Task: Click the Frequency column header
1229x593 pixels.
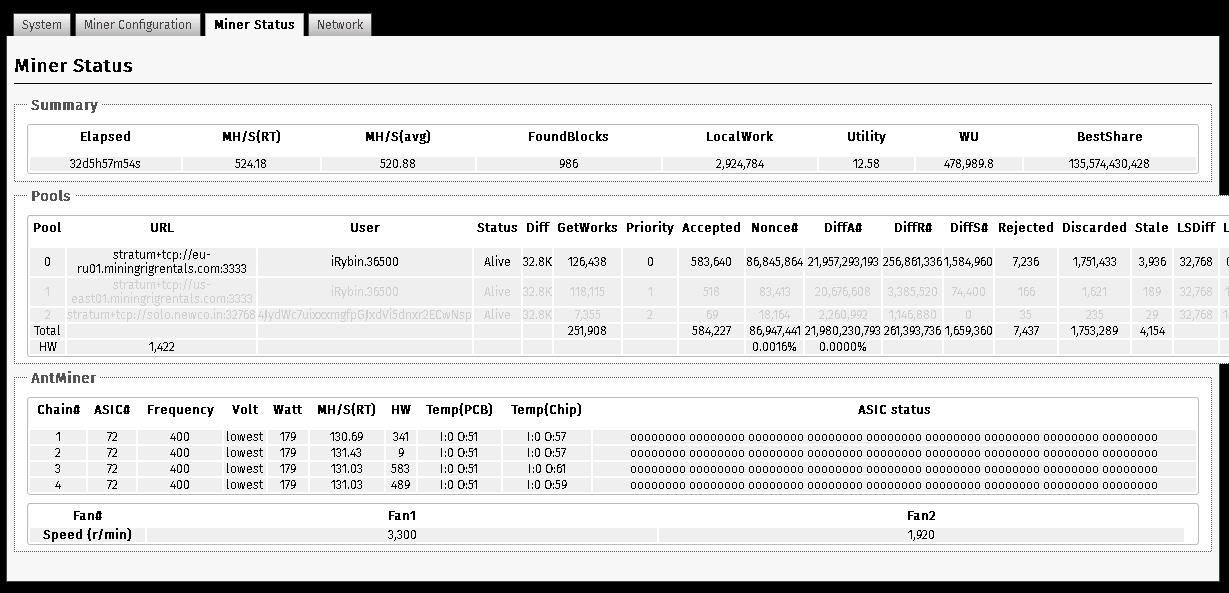Action: pos(180,410)
